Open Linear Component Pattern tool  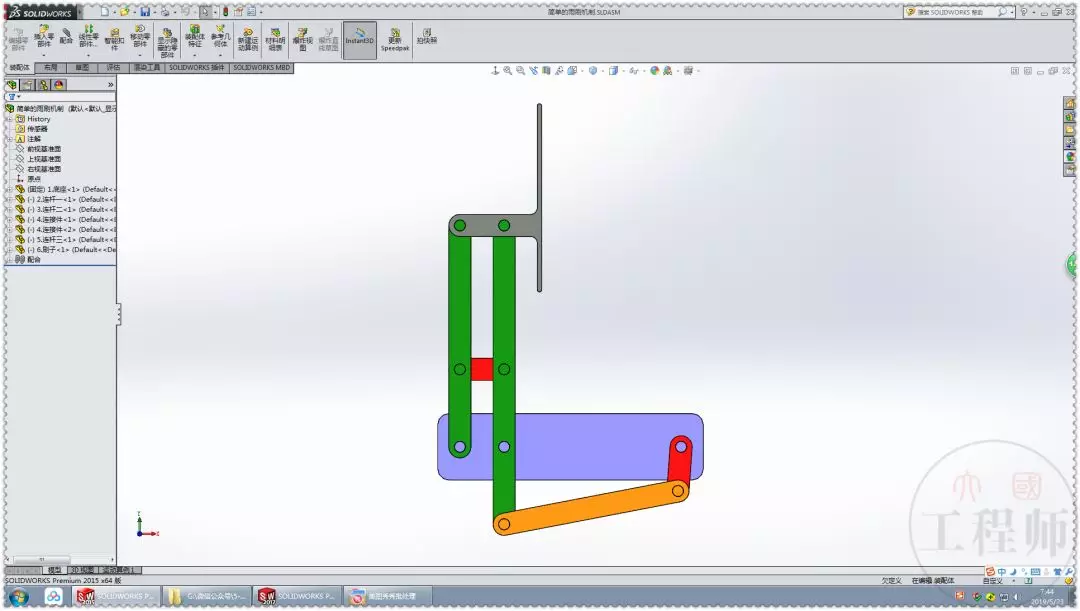pos(88,39)
